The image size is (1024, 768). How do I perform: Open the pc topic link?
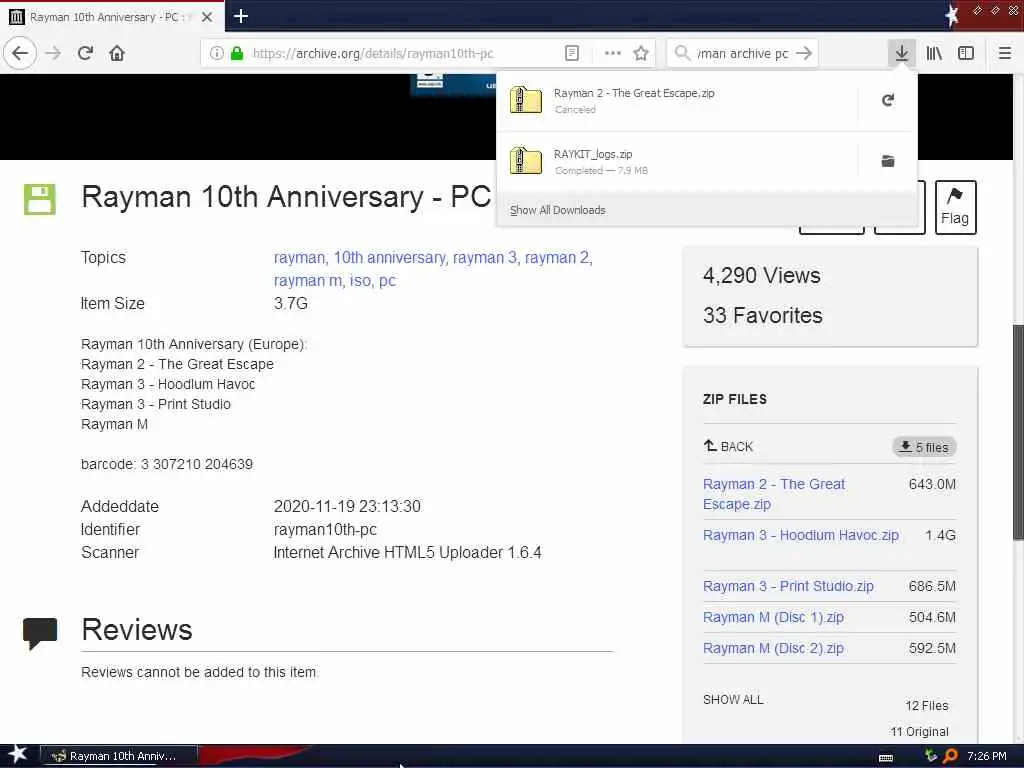pyautogui.click(x=387, y=281)
